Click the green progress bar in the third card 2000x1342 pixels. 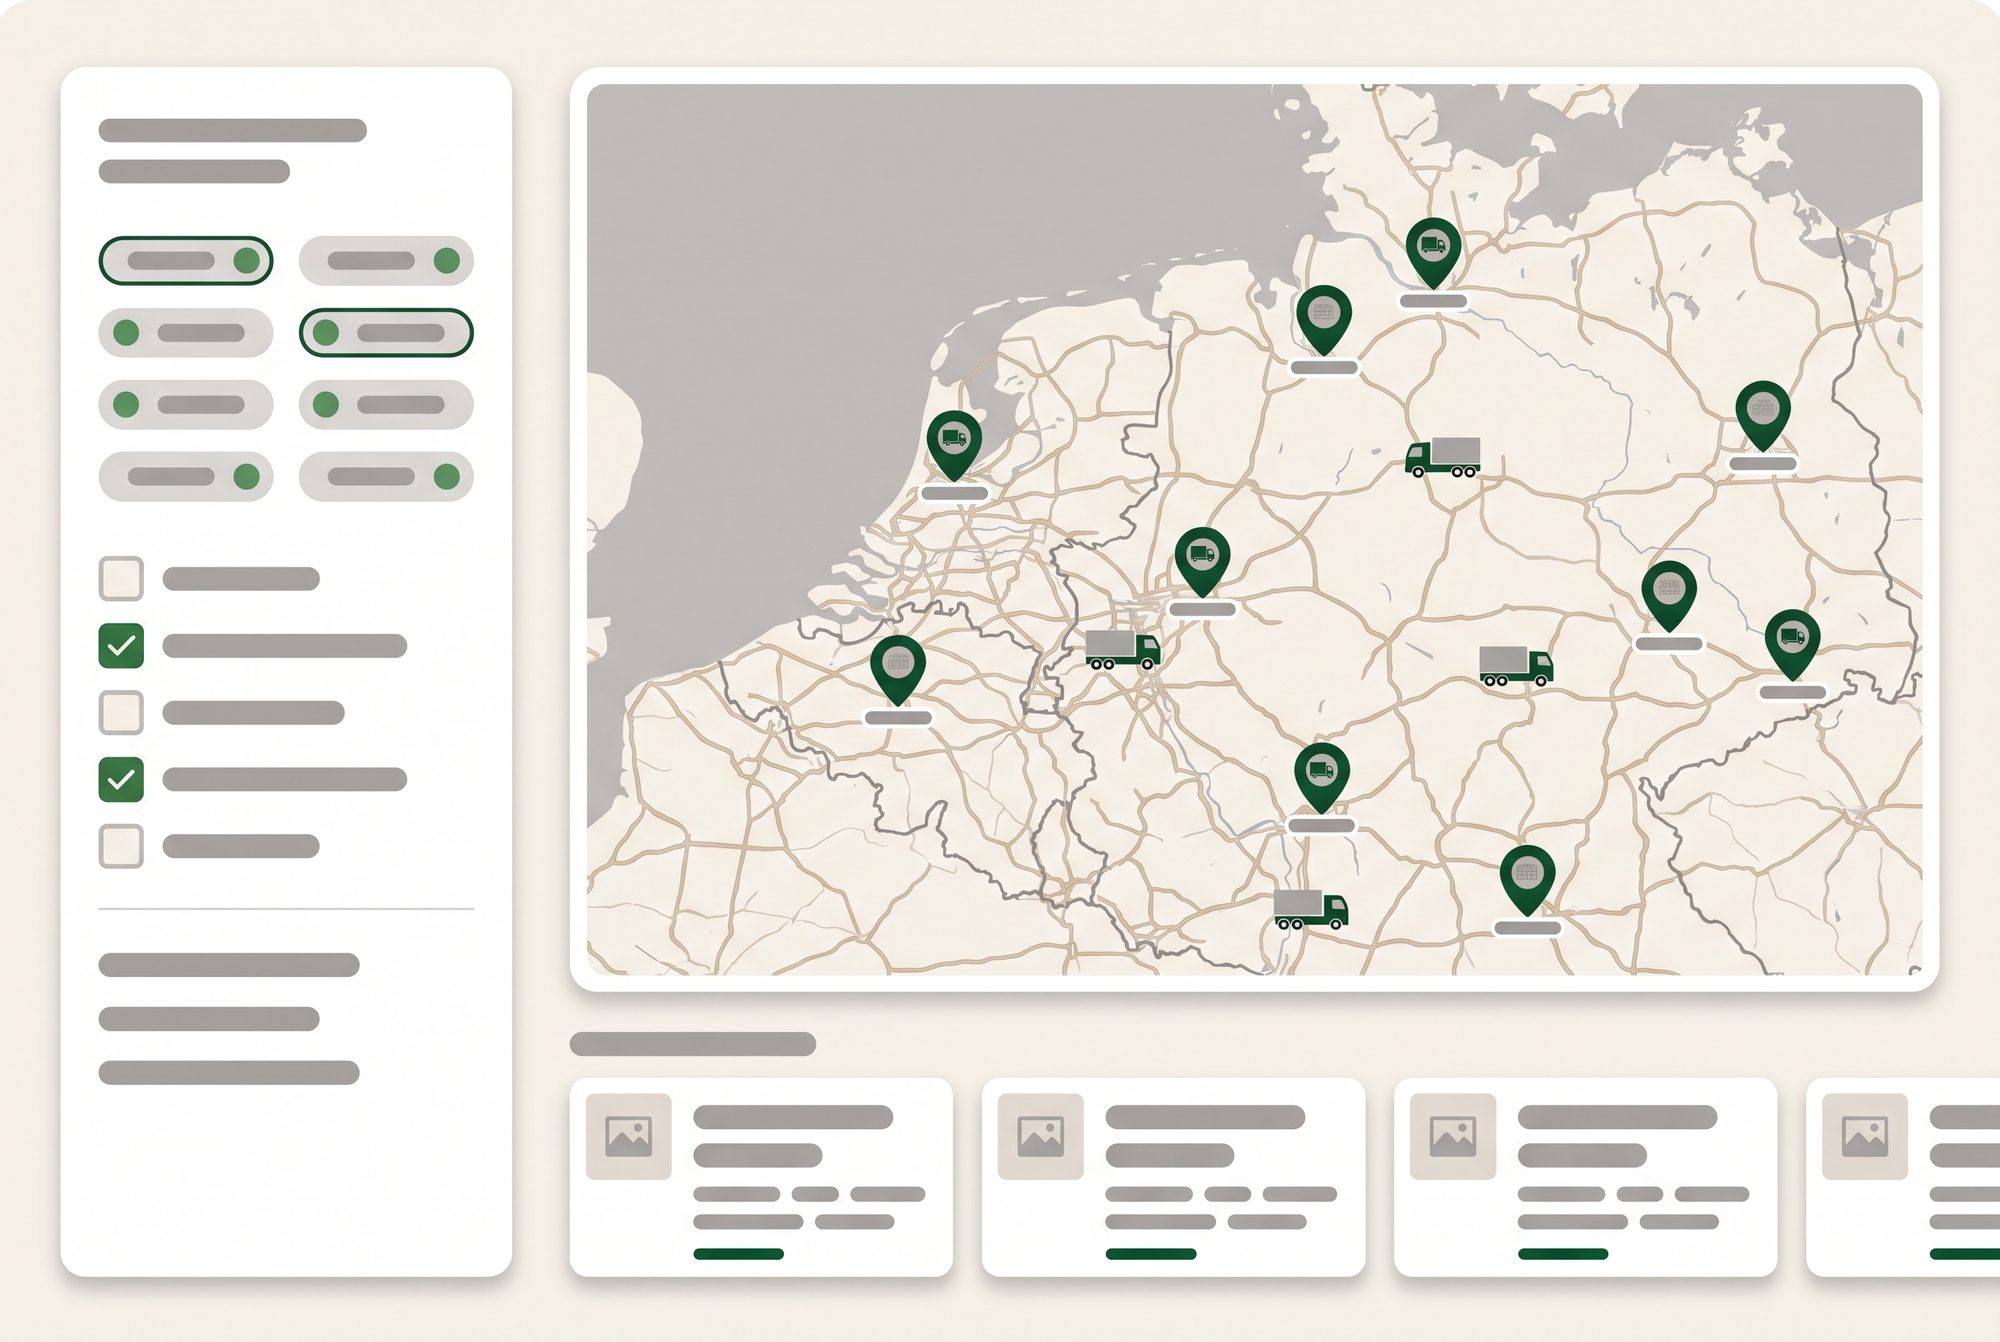click(x=1563, y=1254)
